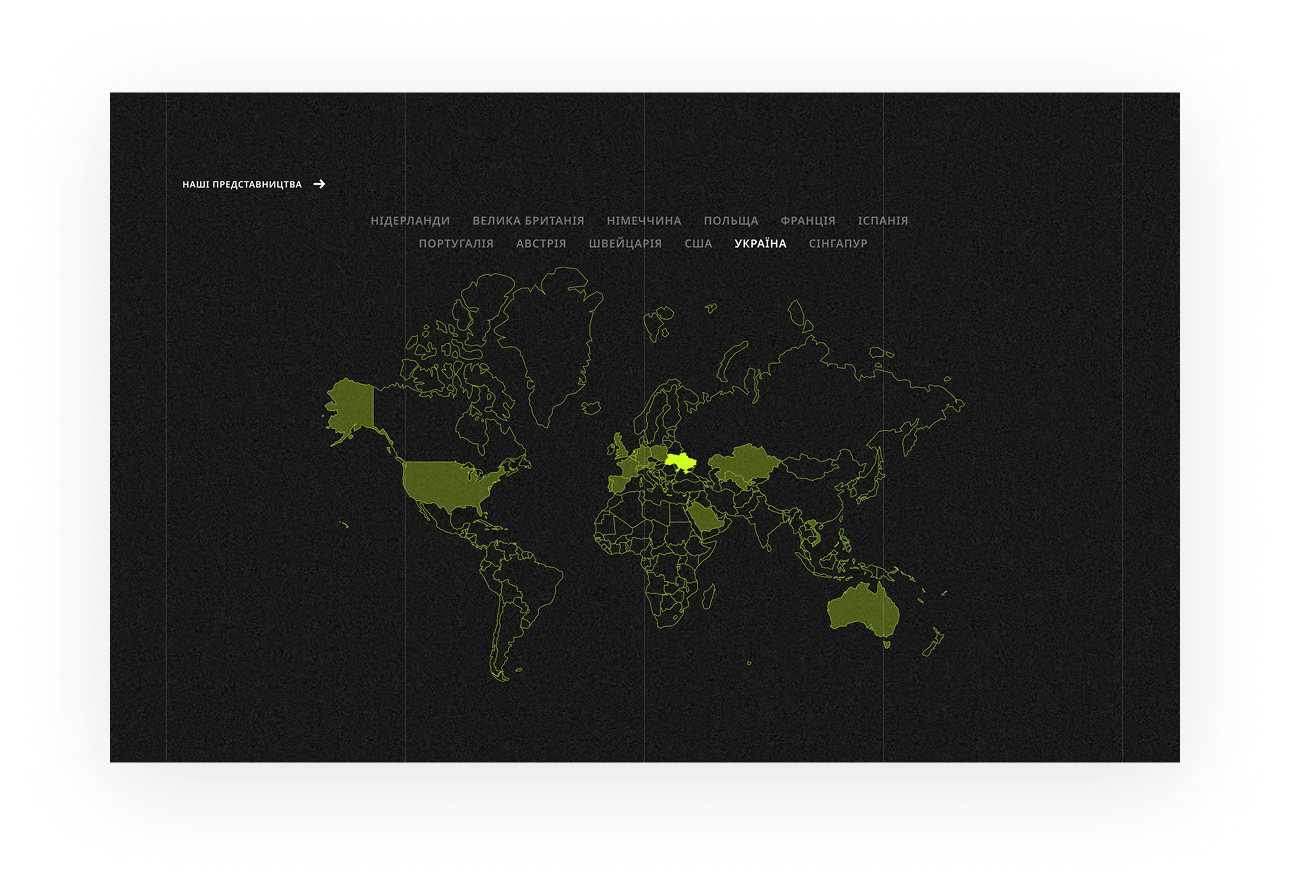Click bright highlighted Ukraine on the map

(x=682, y=462)
